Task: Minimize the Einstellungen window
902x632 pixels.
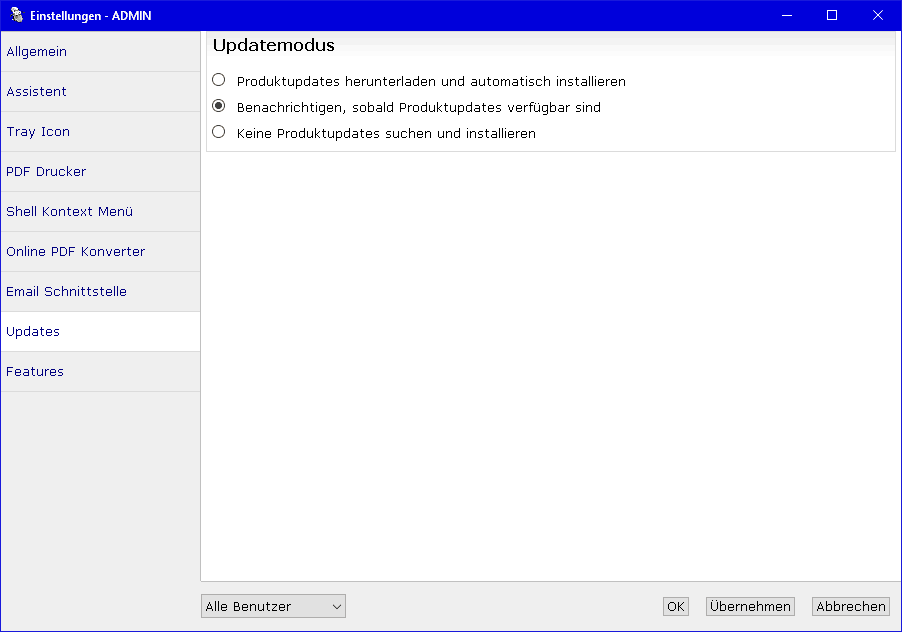Action: [786, 15]
